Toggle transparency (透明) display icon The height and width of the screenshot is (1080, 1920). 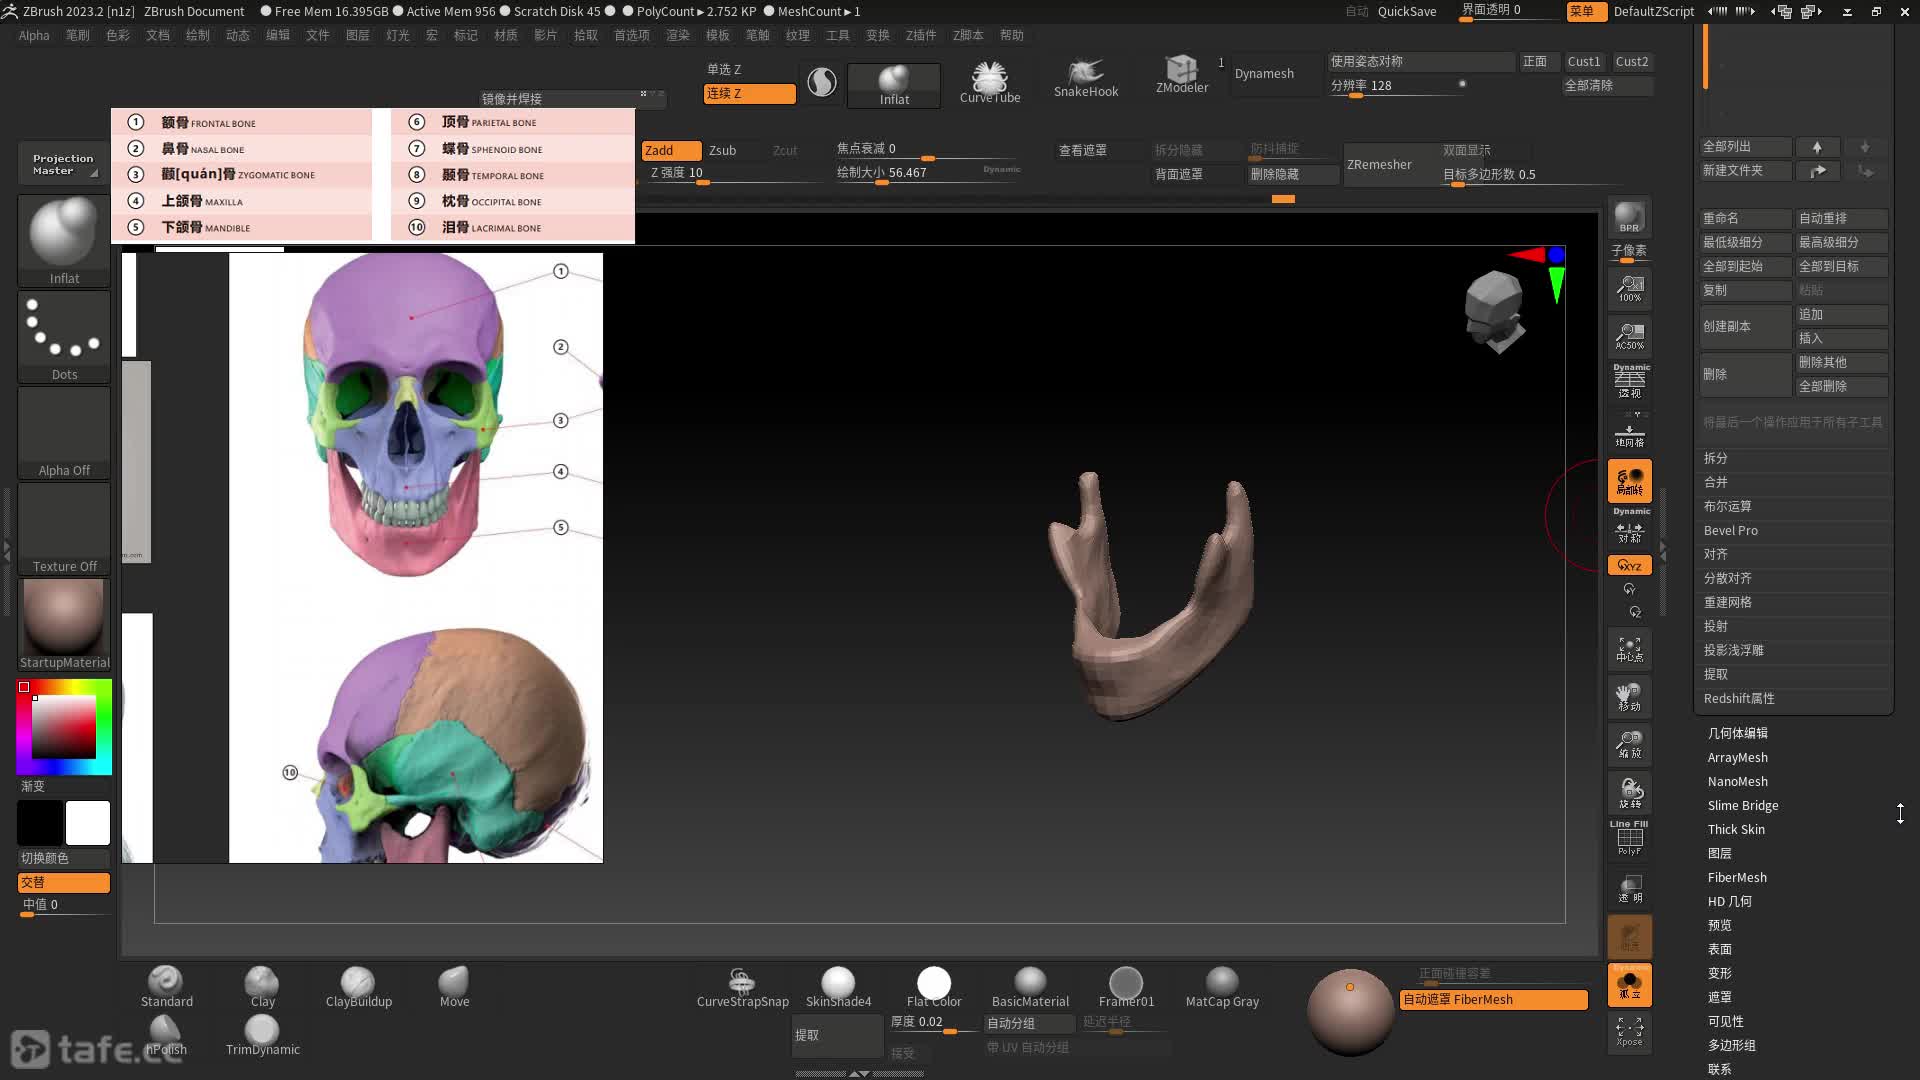click(x=1629, y=889)
